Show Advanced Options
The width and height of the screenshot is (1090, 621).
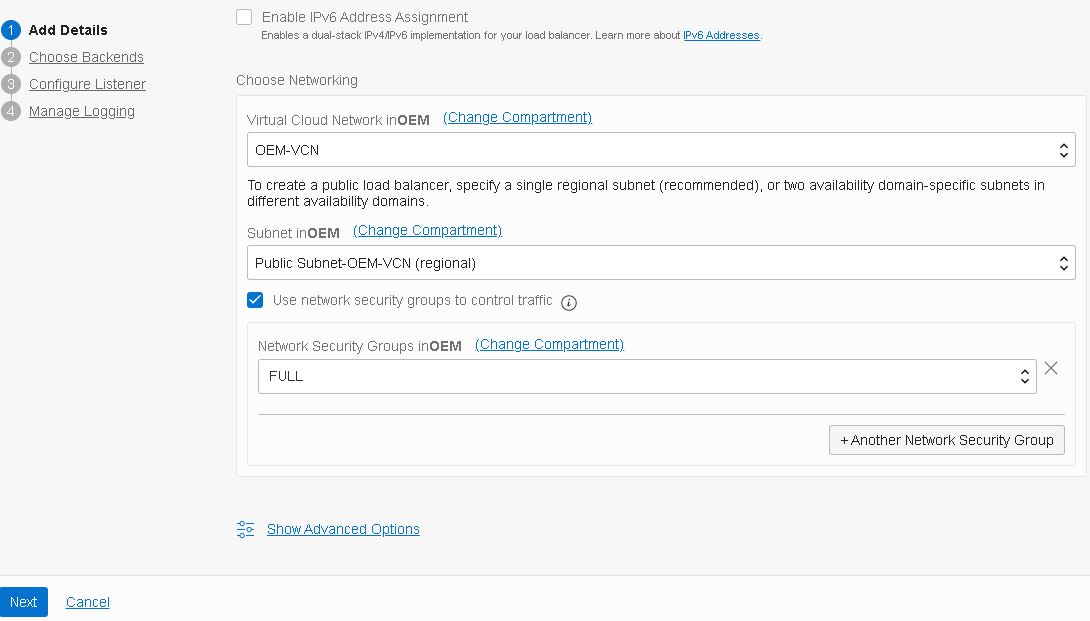point(343,529)
